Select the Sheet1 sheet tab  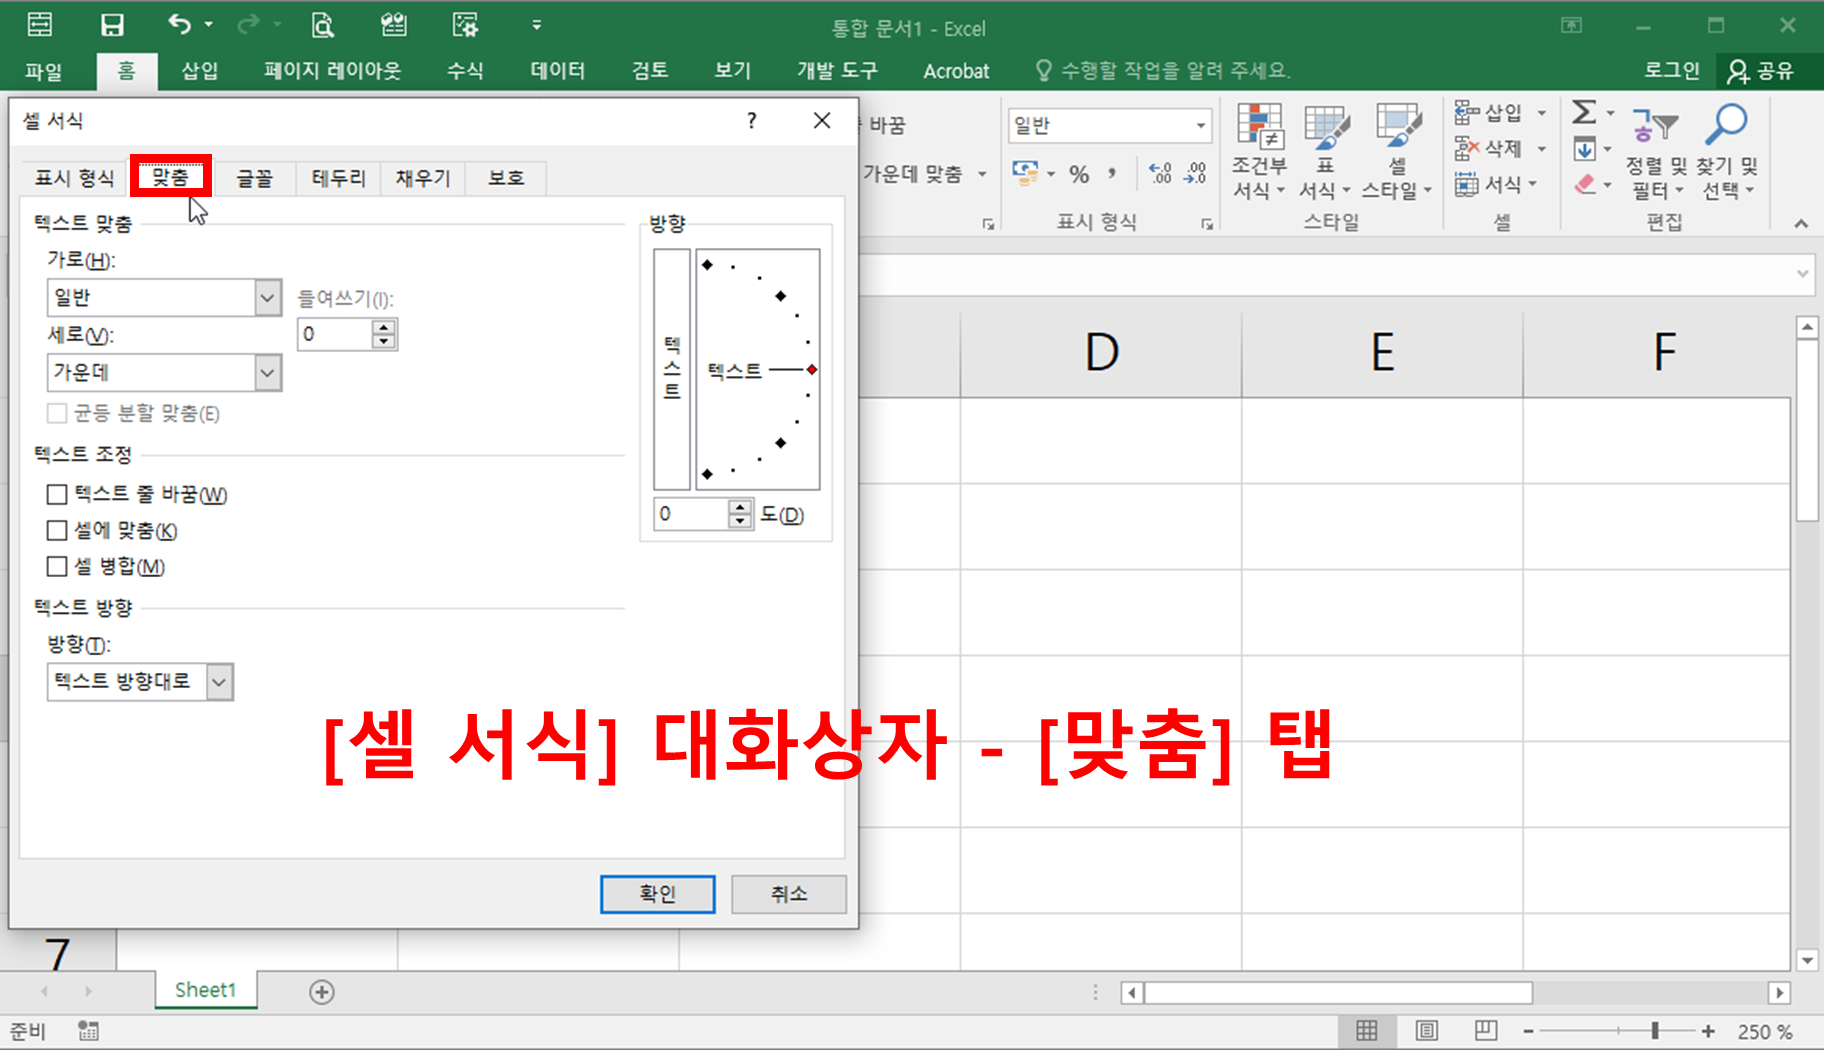205,990
